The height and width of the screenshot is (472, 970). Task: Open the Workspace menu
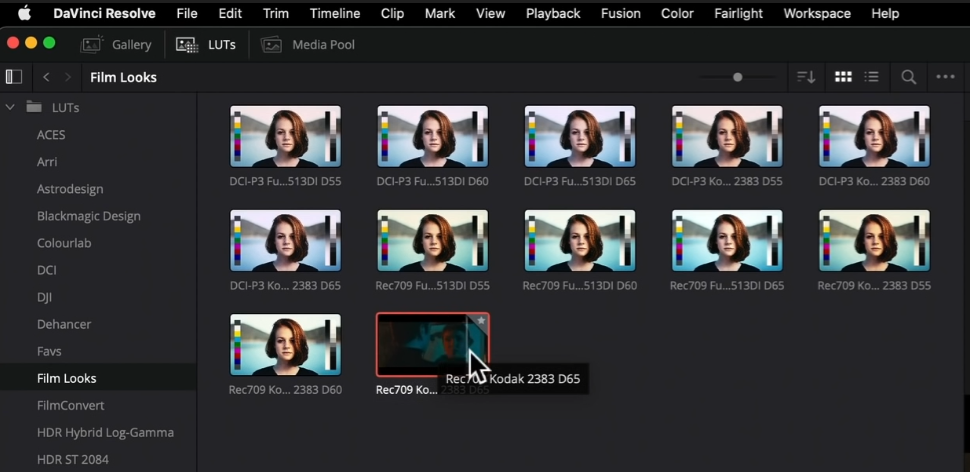pos(817,13)
